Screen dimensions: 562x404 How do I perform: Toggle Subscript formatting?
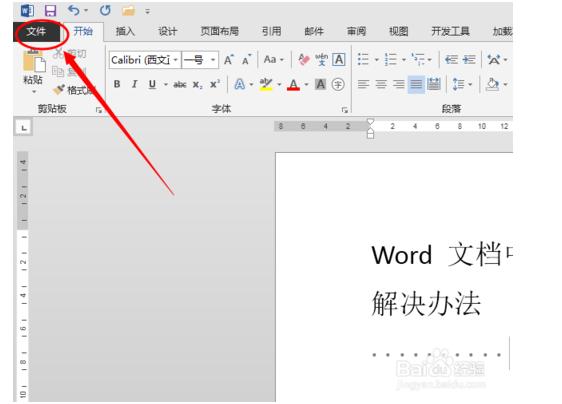click(197, 85)
